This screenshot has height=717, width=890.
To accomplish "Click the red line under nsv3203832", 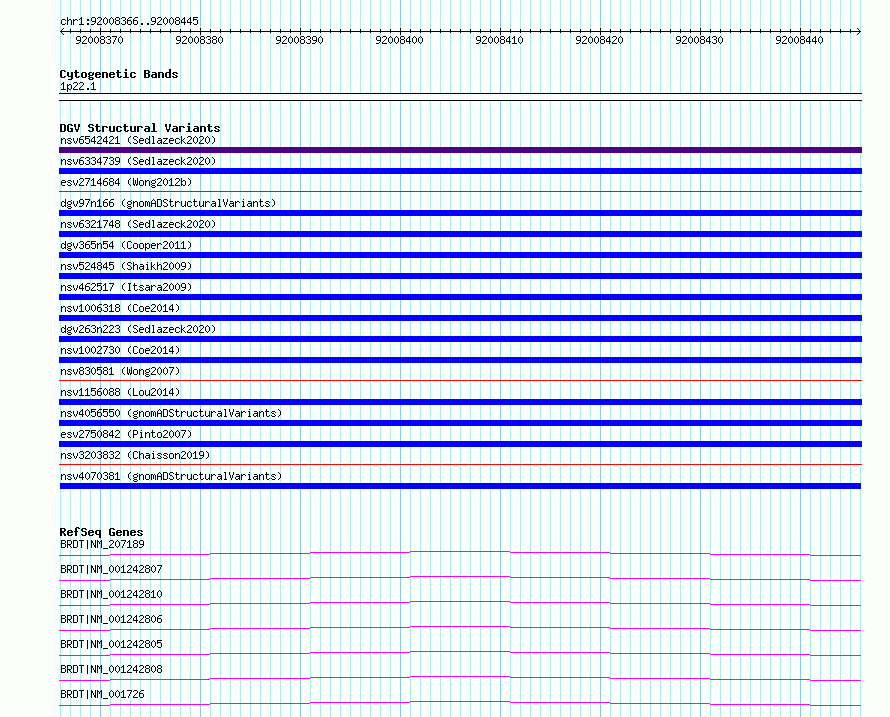I will pos(460,465).
